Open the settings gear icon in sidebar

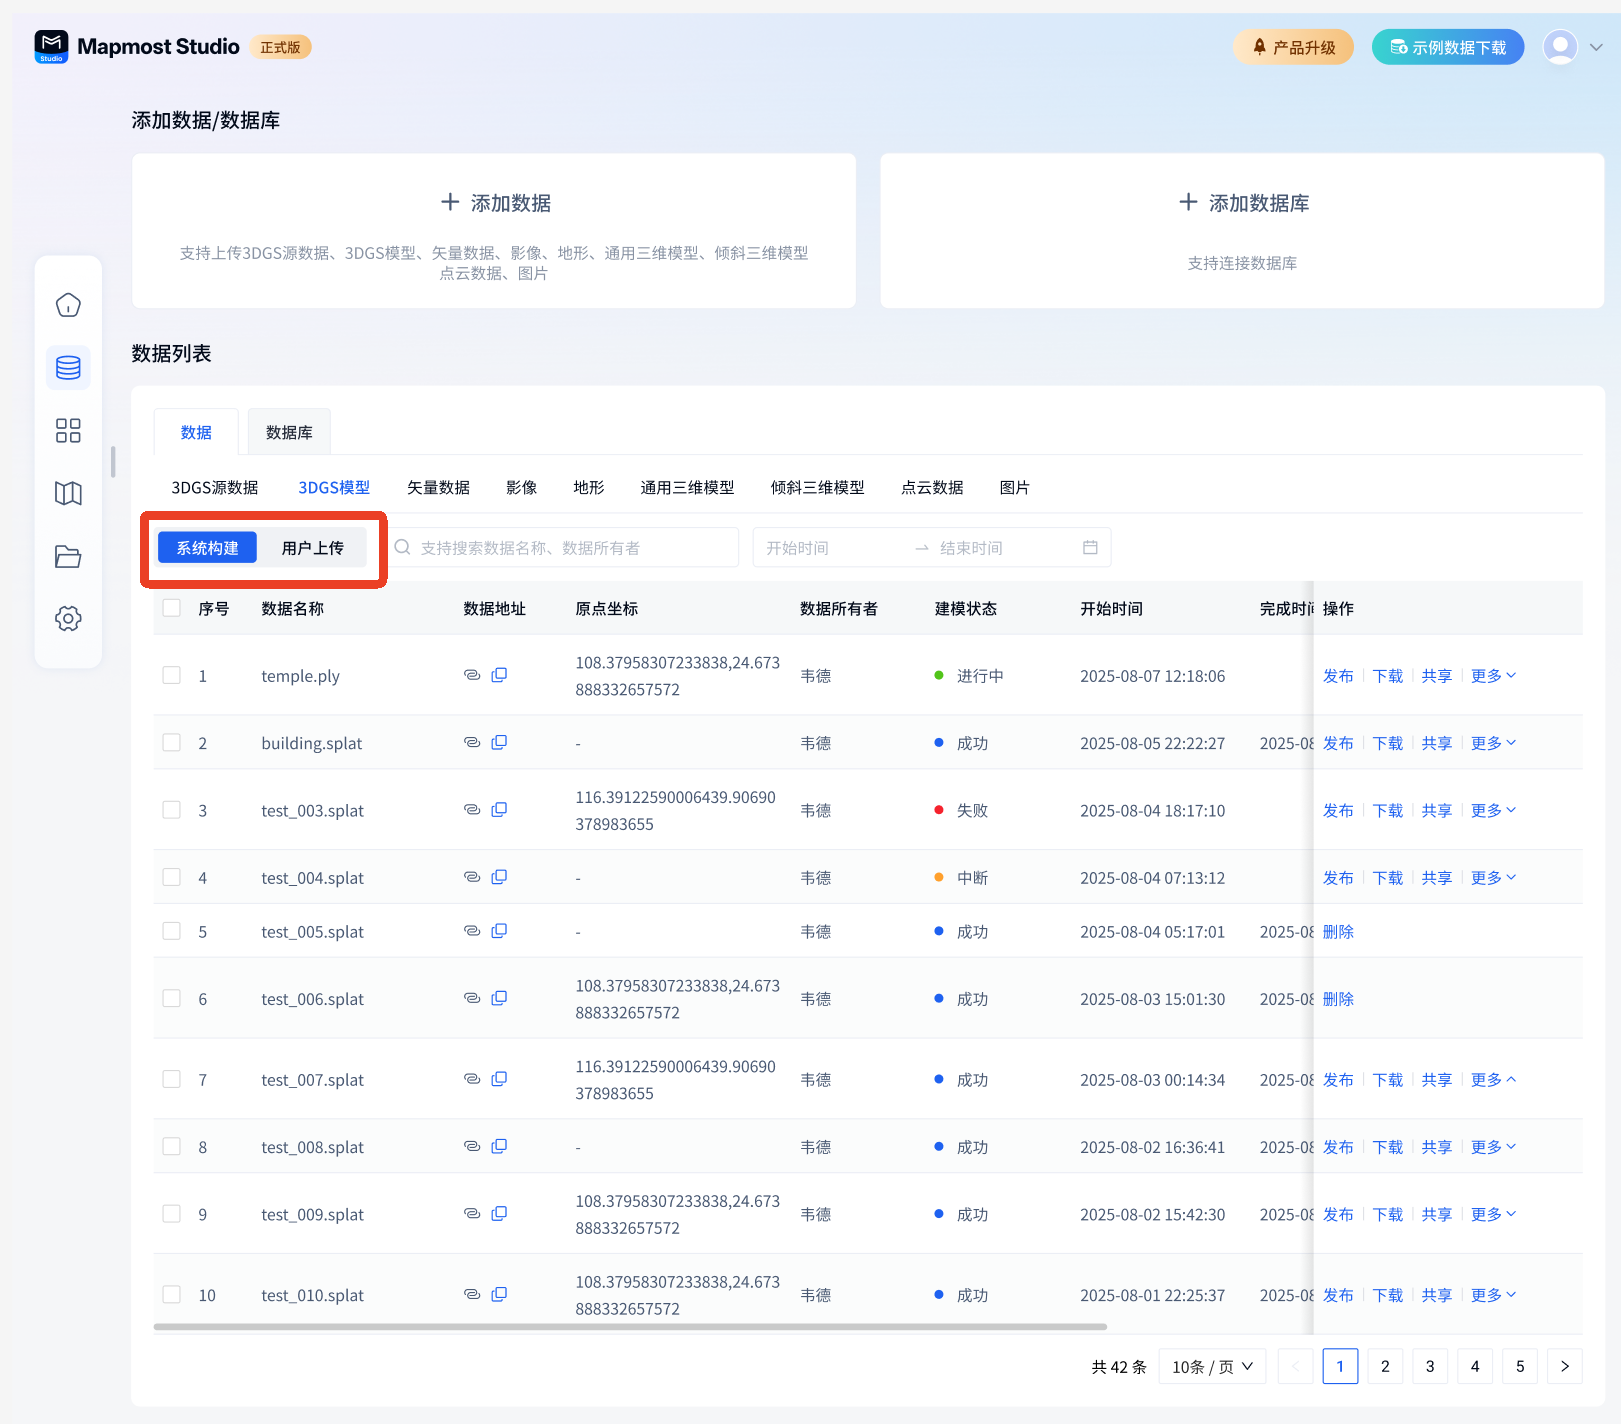[68, 618]
